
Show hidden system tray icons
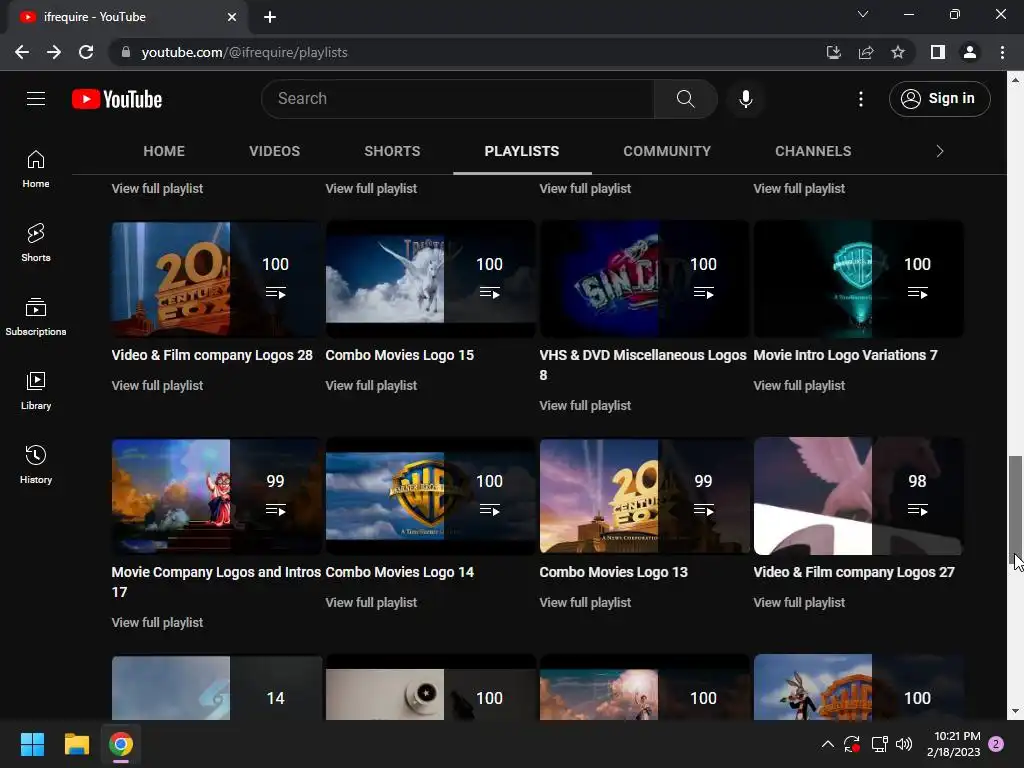click(x=827, y=744)
